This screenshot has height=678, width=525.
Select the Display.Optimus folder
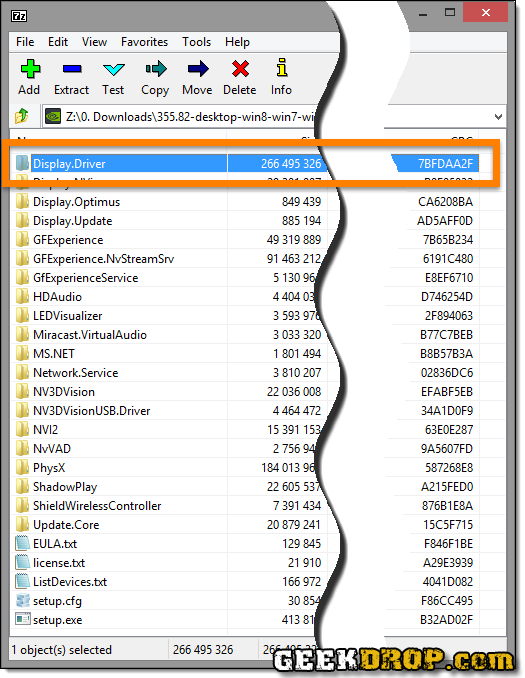point(77,201)
